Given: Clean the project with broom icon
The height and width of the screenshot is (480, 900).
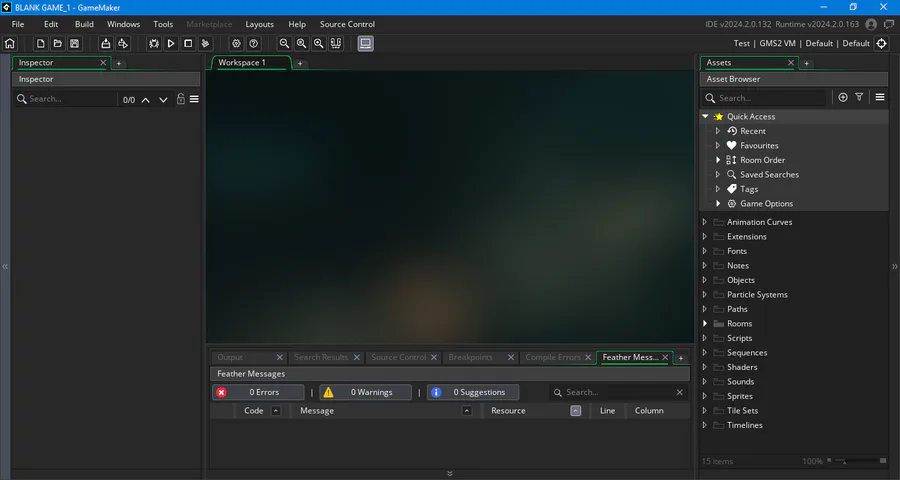Looking at the screenshot, I should tap(205, 44).
